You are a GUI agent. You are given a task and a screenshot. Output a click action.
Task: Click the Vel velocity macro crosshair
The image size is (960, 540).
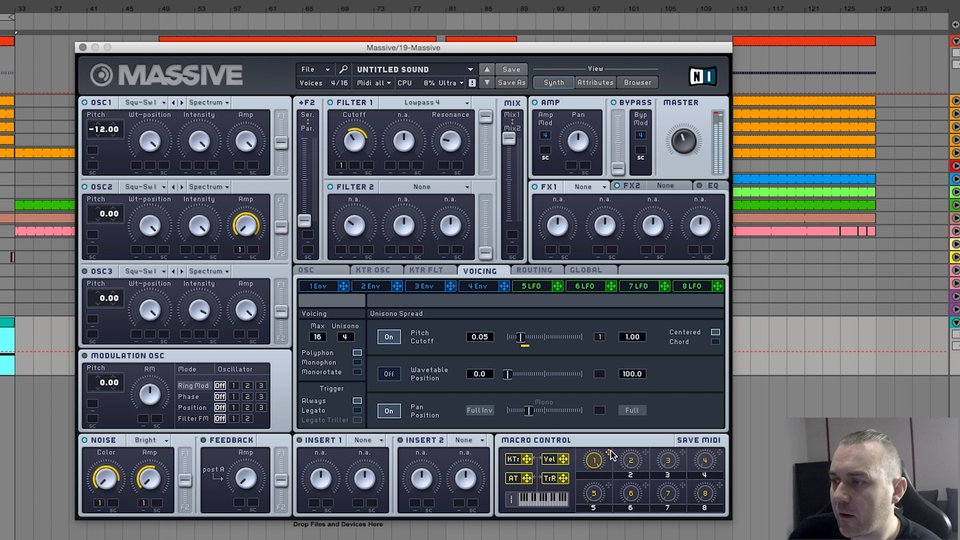coord(563,459)
